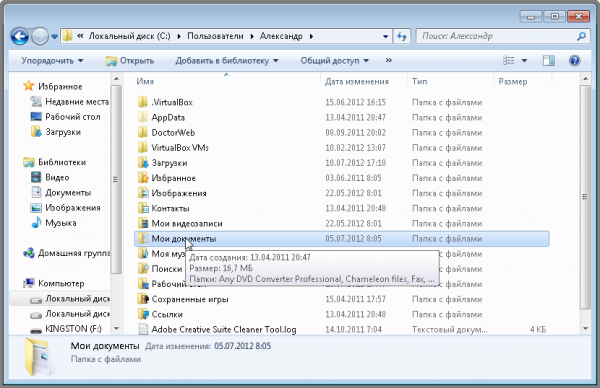600x388 pixels.
Task: Open the 'Упорядочить' menu
Action: coord(52,60)
